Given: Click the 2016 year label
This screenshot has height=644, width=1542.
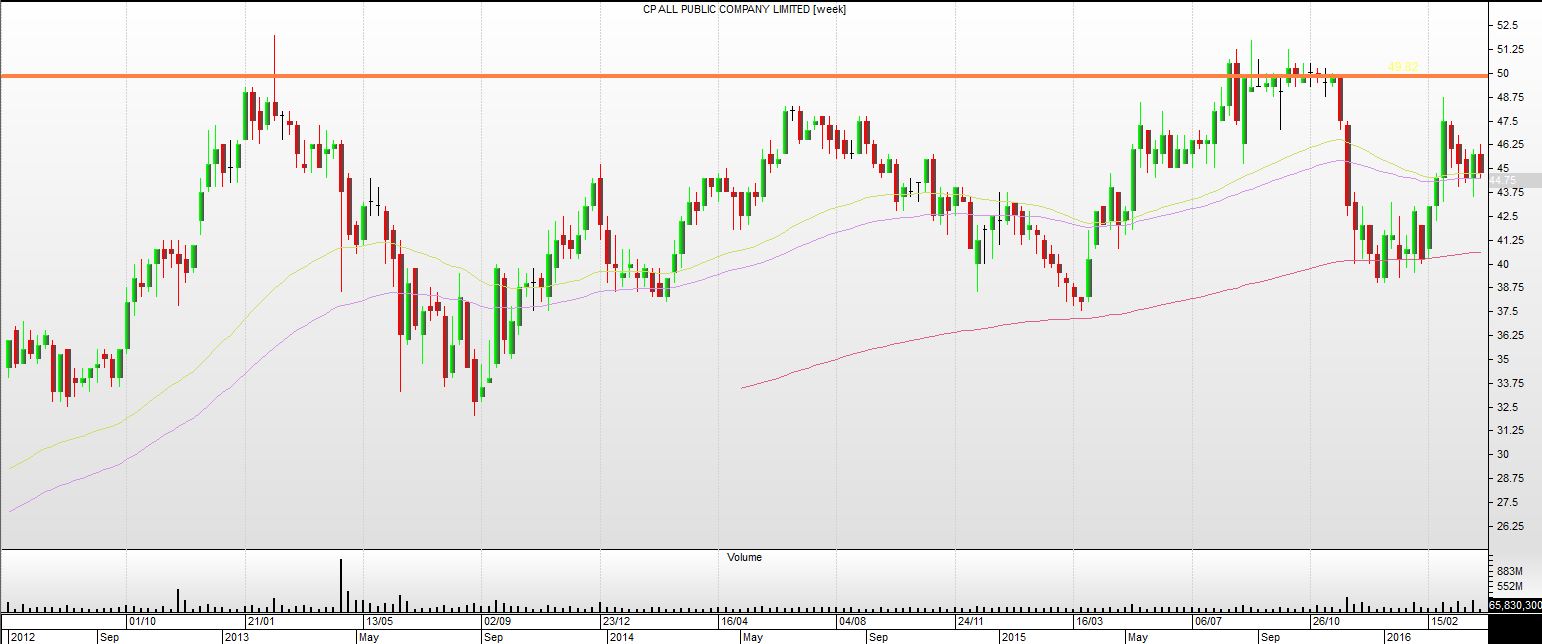Looking at the screenshot, I should click(x=1398, y=637).
